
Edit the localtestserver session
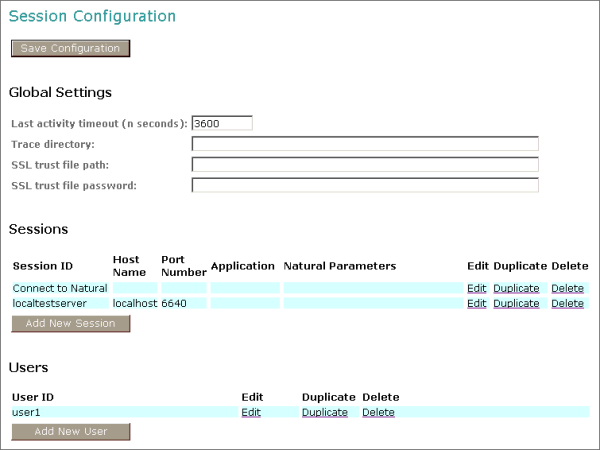(x=476, y=303)
